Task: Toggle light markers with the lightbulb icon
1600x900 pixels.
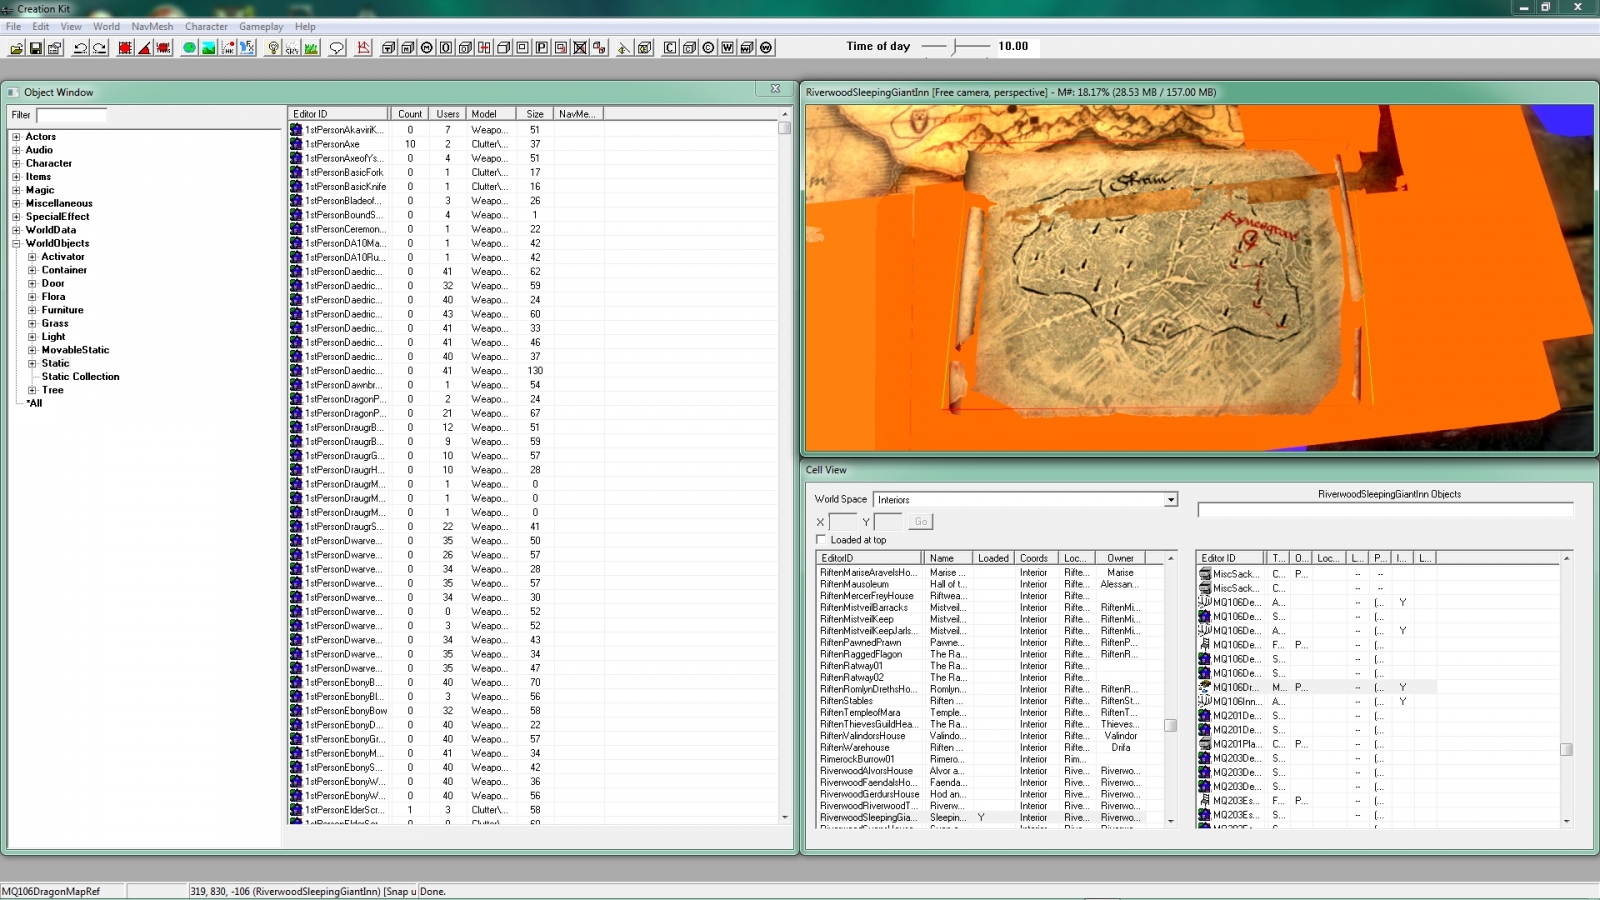Action: click(272, 47)
